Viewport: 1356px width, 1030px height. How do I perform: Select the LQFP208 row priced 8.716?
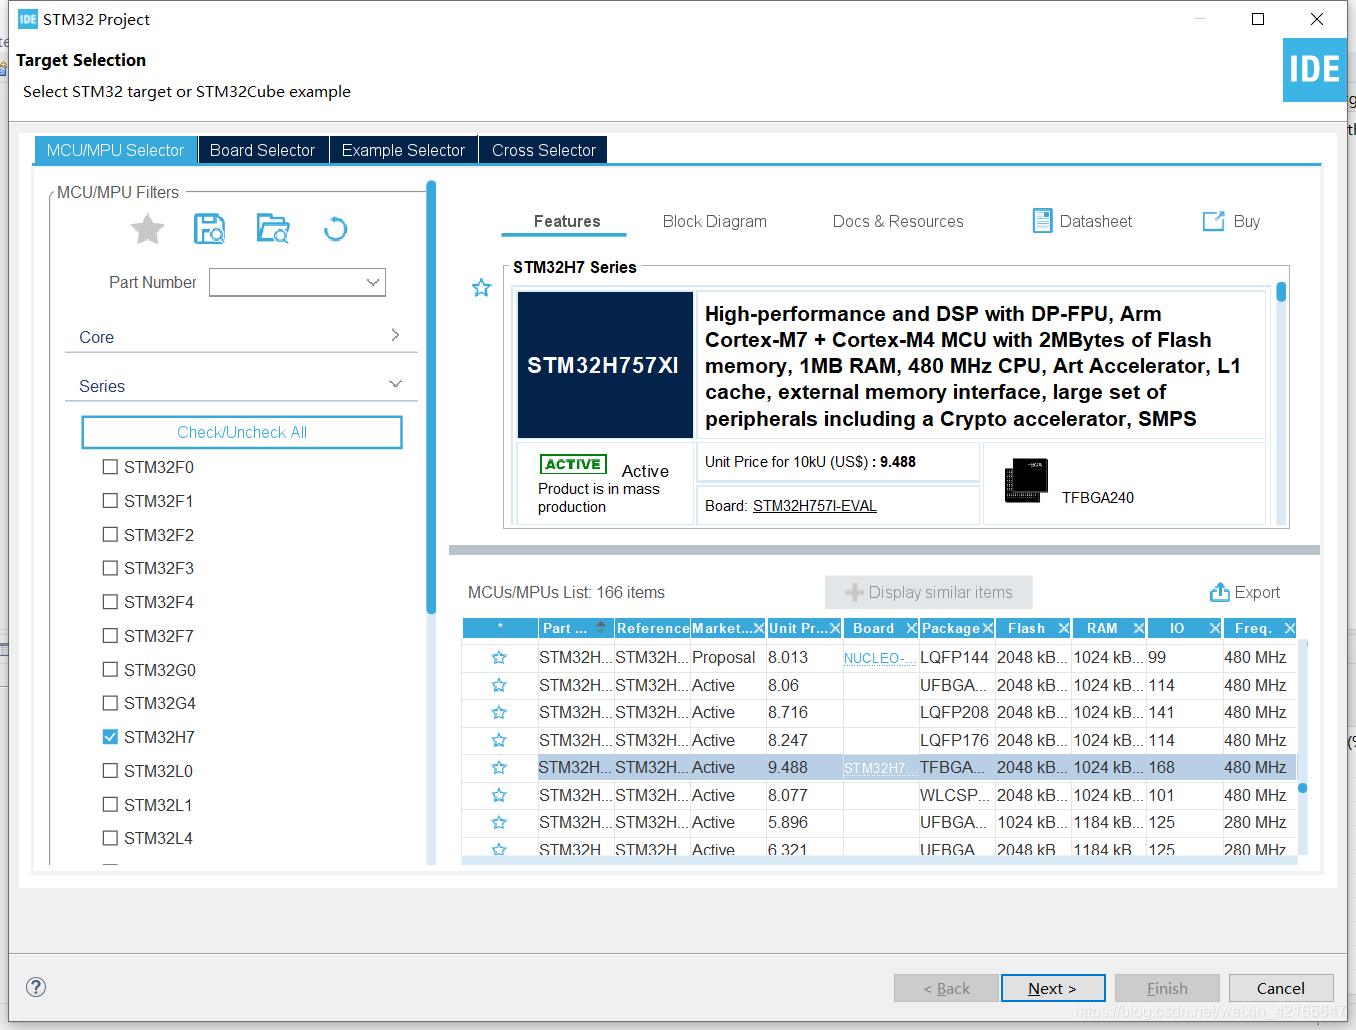879,712
